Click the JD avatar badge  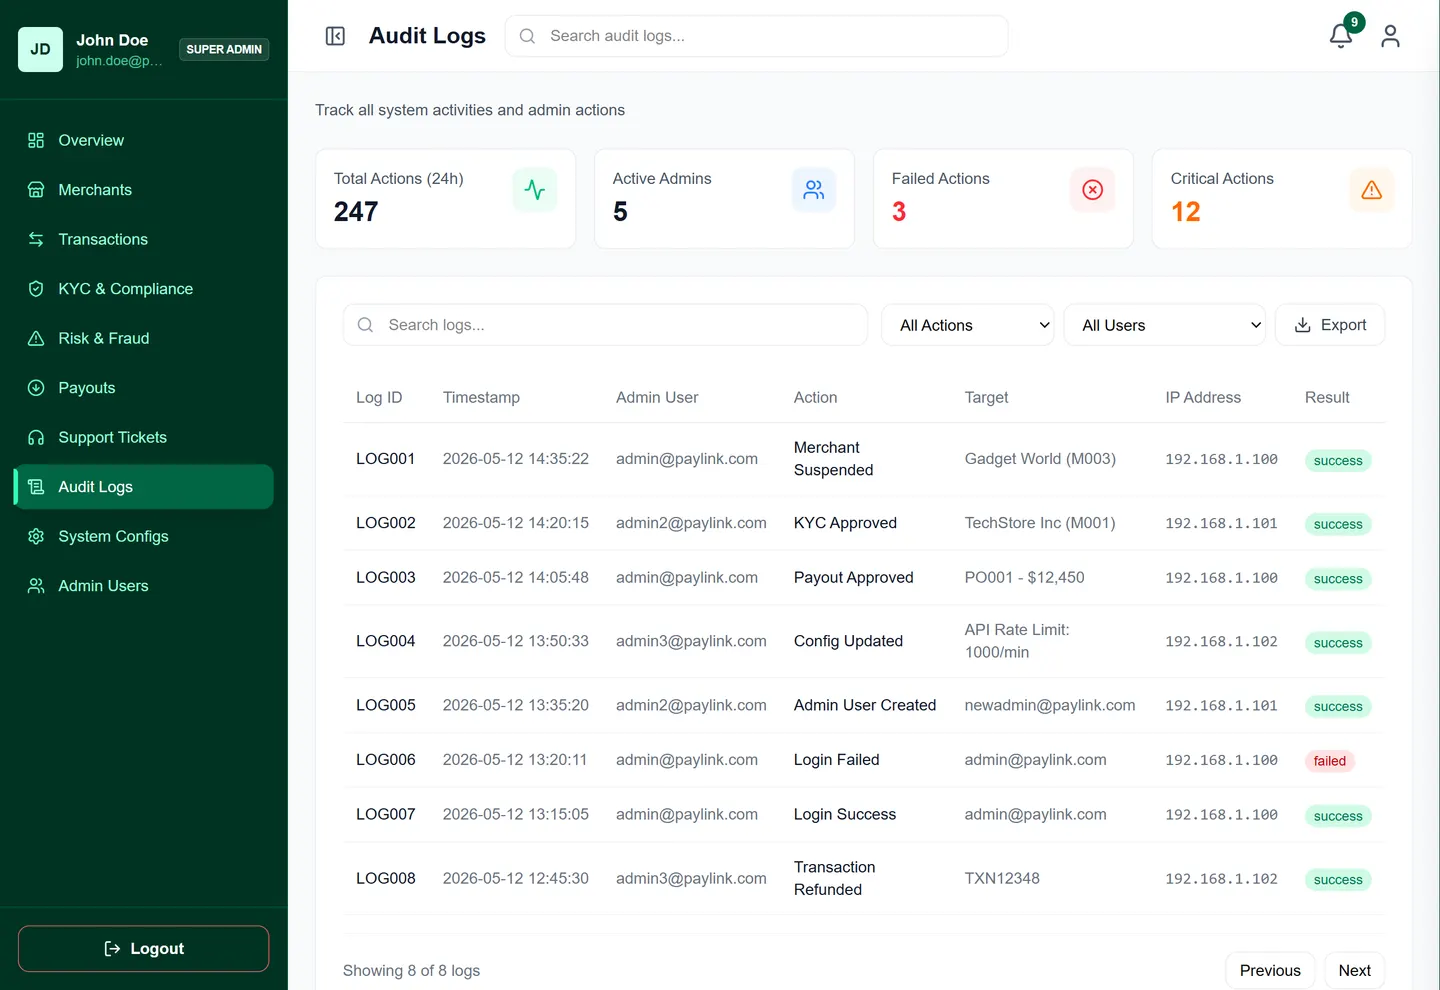pos(40,49)
